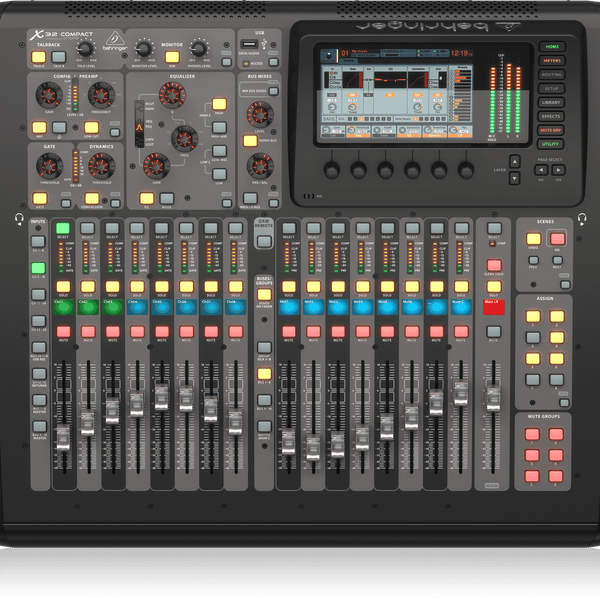The image size is (600, 600).
Task: Toggle the Sends on Fader button
Action: pyautogui.click(x=264, y=295)
